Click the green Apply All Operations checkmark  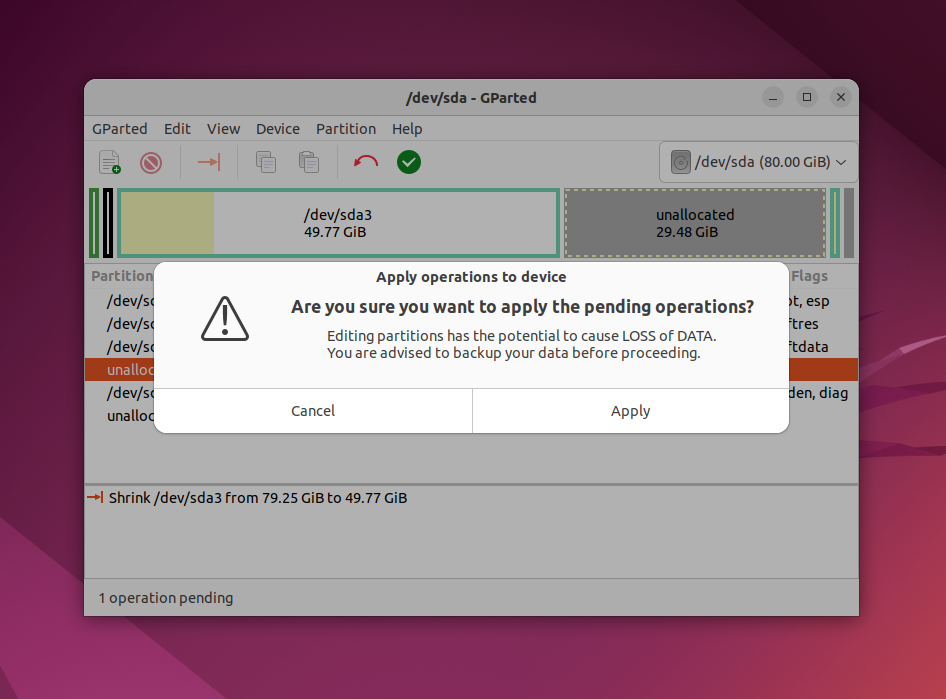pyautogui.click(x=408, y=162)
